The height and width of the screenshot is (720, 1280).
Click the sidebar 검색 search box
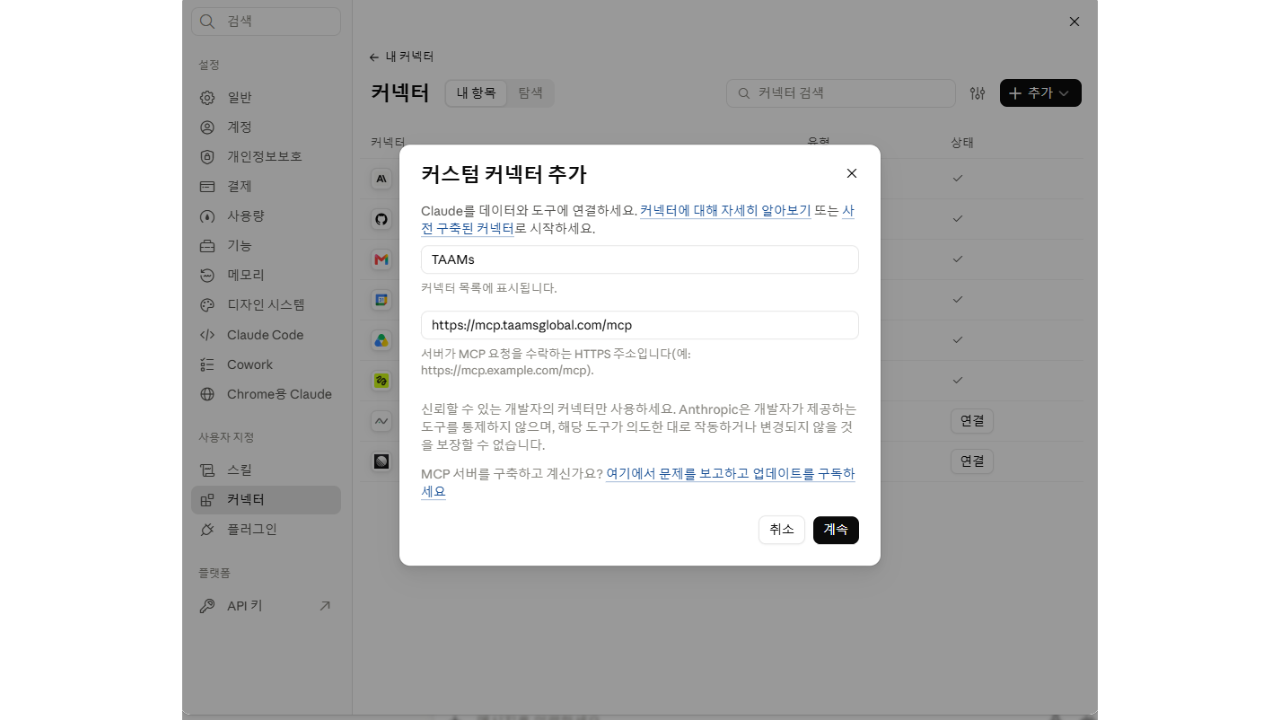coord(266,21)
